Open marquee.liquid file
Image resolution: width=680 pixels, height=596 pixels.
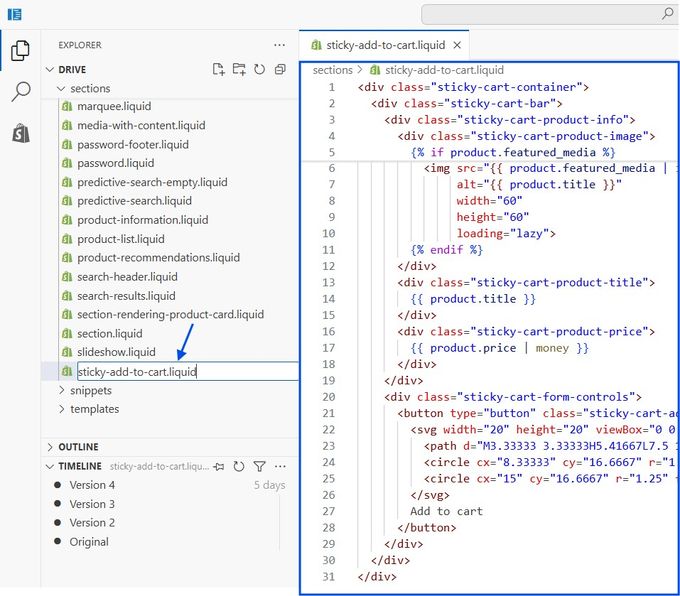[114, 106]
